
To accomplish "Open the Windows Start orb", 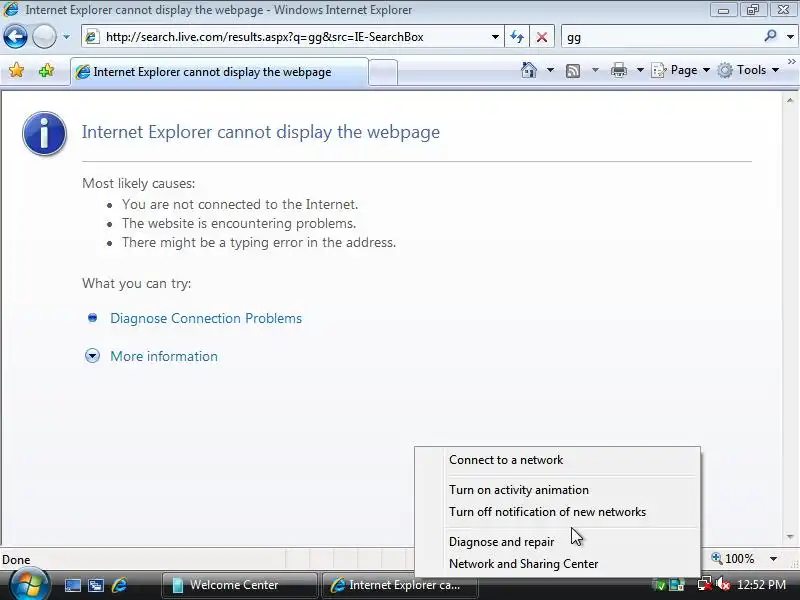I will [30, 585].
